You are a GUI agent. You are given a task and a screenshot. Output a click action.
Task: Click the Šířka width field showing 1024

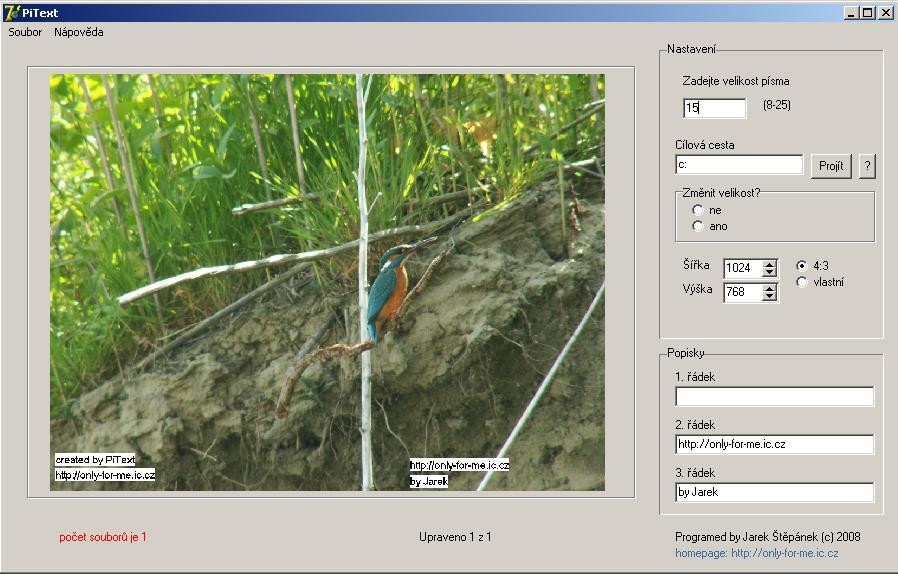pyautogui.click(x=743, y=268)
